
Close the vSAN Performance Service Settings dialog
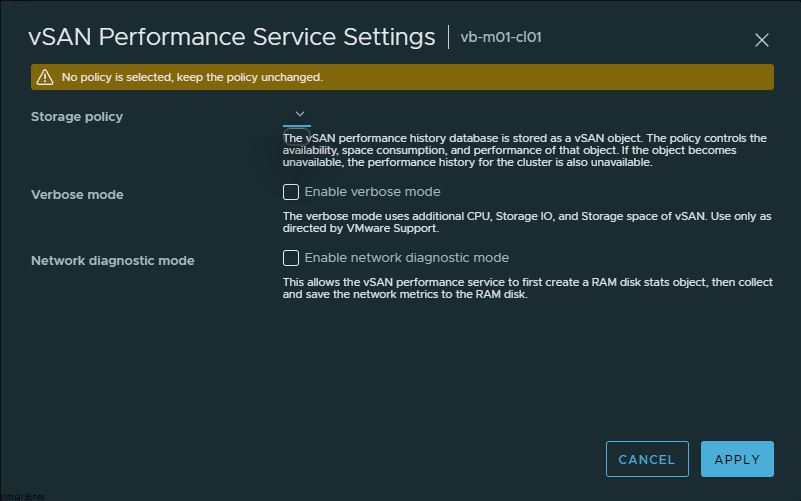point(761,40)
